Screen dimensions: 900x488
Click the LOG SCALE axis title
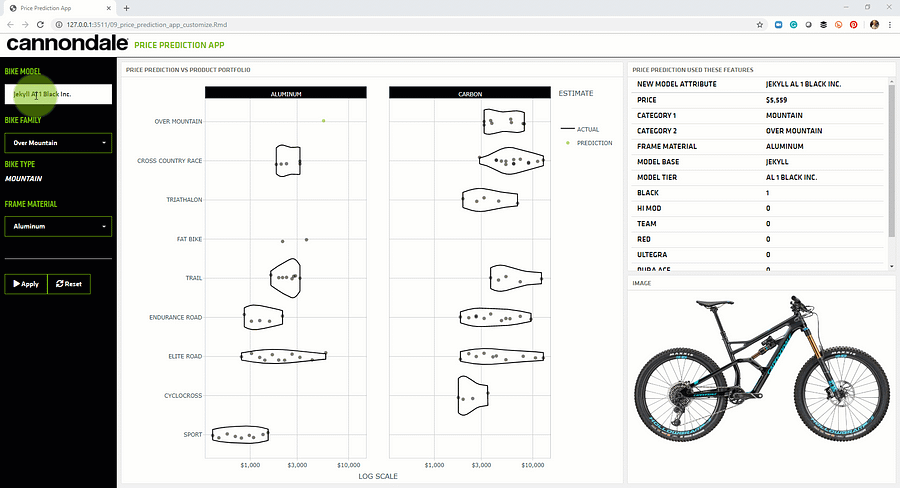pos(378,476)
